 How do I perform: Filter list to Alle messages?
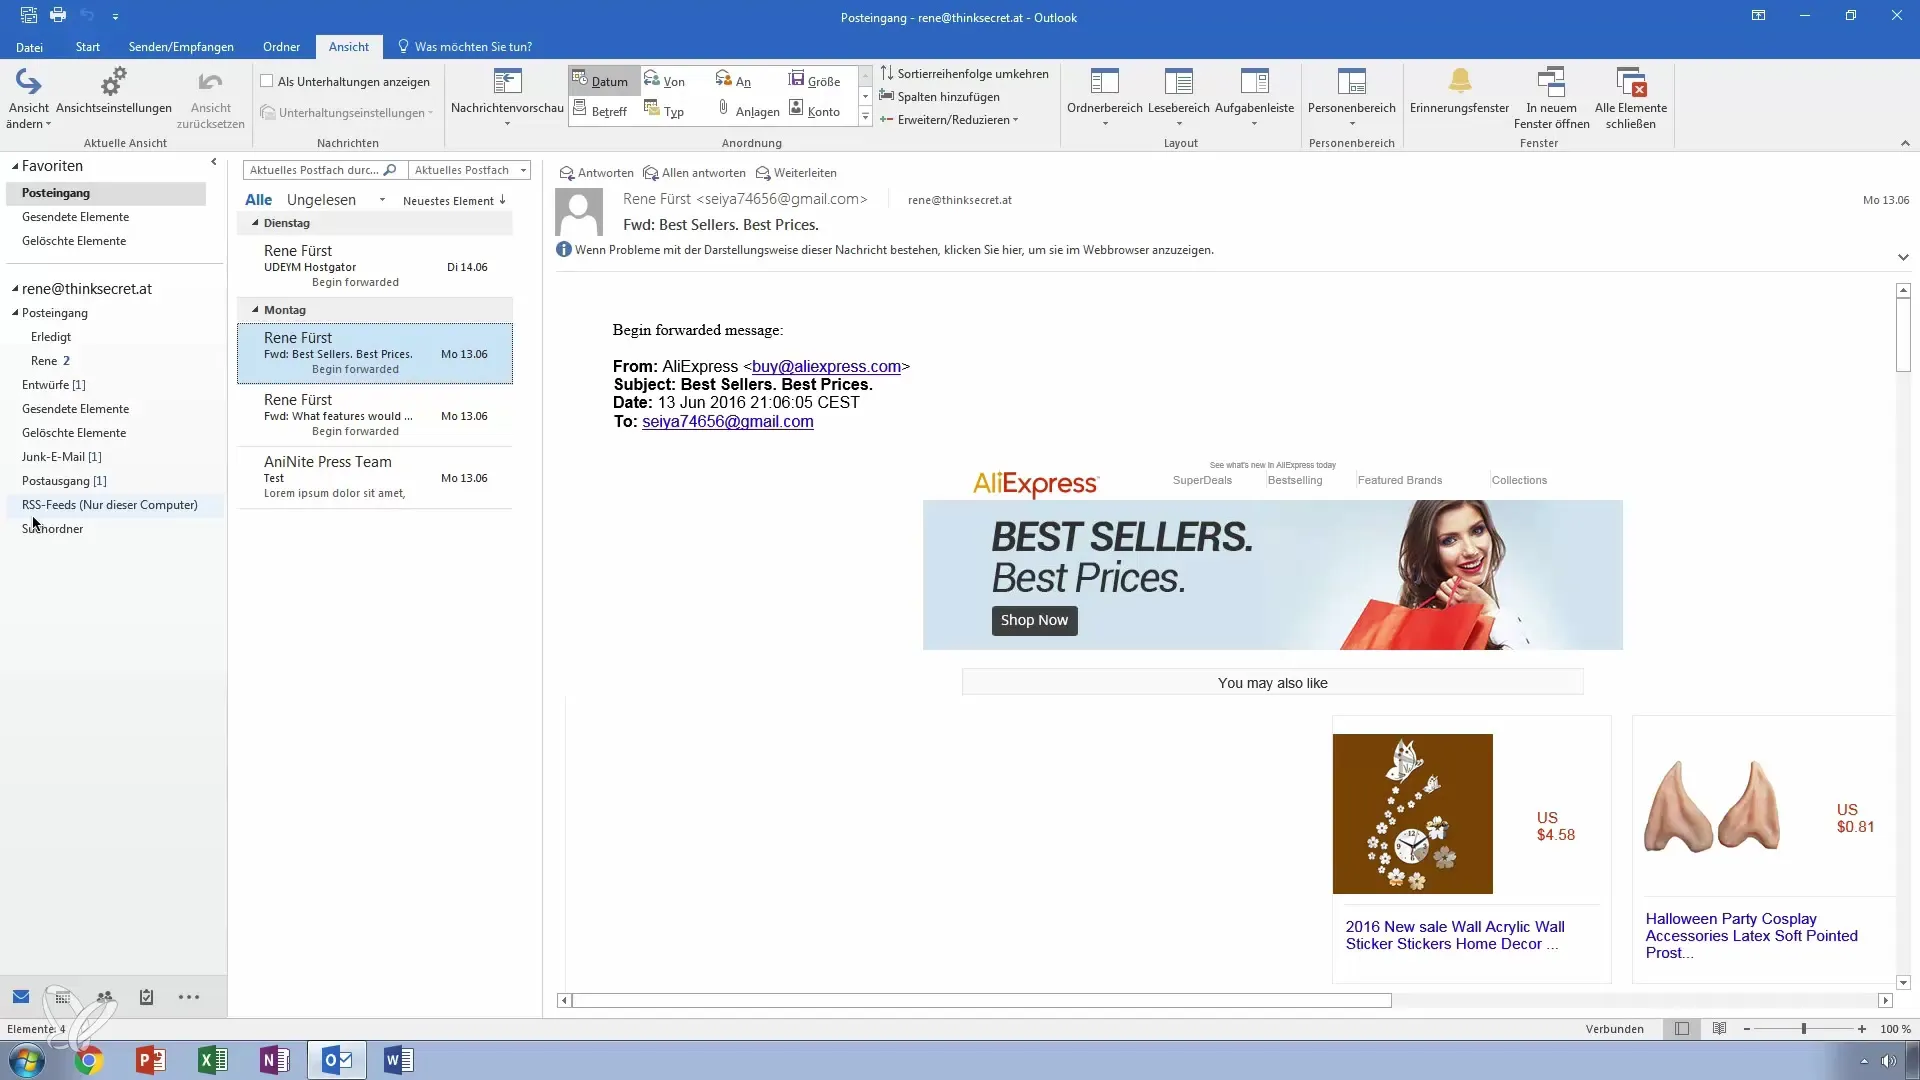pos(258,200)
